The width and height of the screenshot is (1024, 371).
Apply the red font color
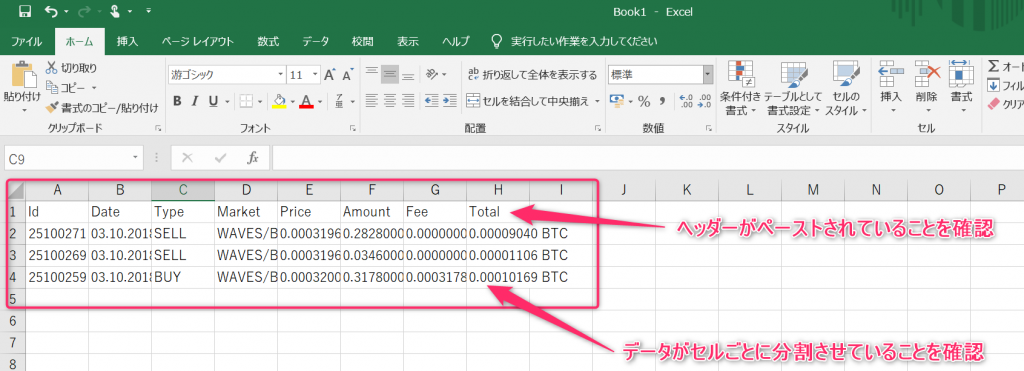(x=306, y=101)
